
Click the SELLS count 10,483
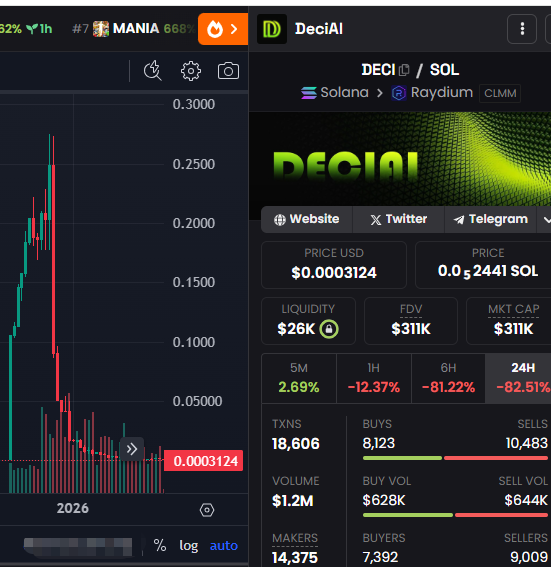pos(527,443)
